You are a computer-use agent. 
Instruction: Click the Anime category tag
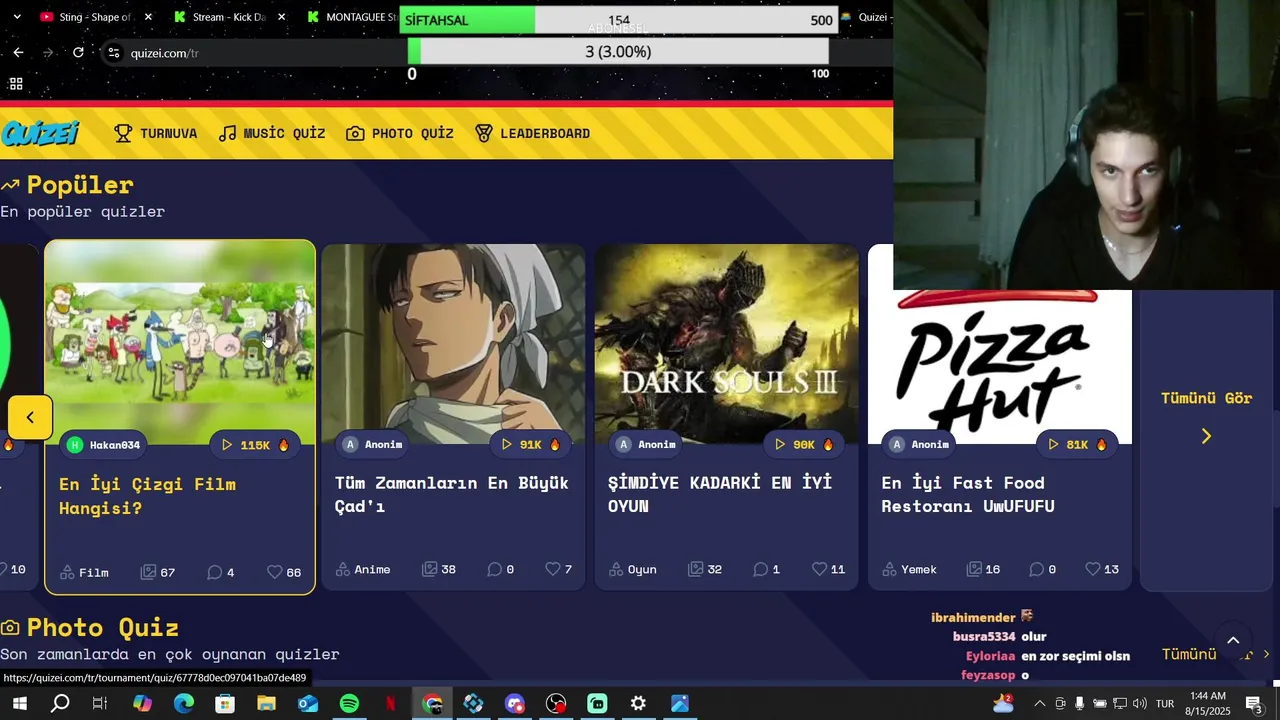(363, 569)
